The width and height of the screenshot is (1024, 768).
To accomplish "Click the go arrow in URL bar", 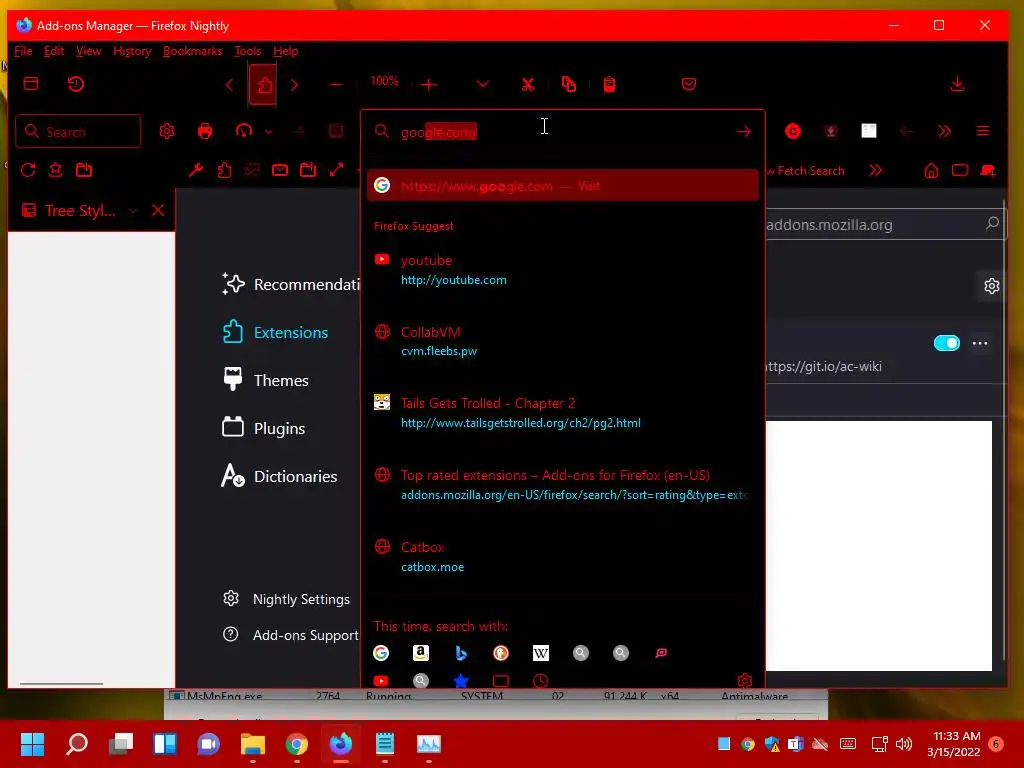I will coord(743,131).
